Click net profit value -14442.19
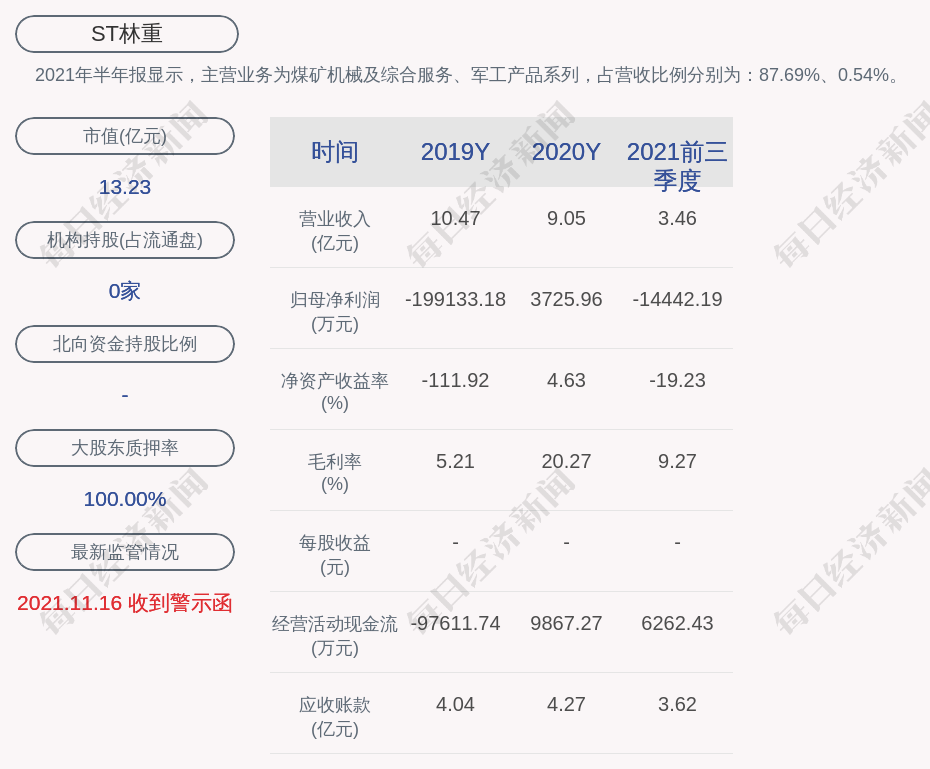 (677, 299)
